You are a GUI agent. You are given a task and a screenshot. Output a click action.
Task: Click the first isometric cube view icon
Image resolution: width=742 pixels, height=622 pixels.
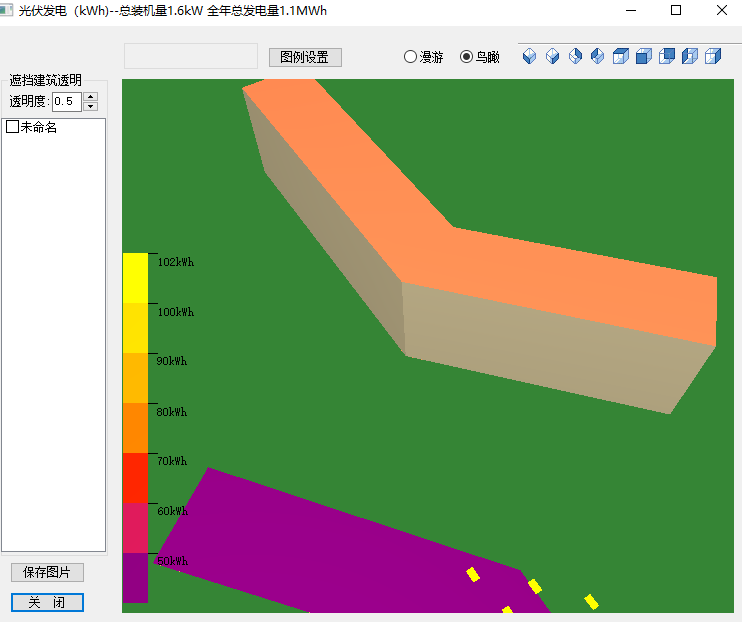(x=530, y=57)
